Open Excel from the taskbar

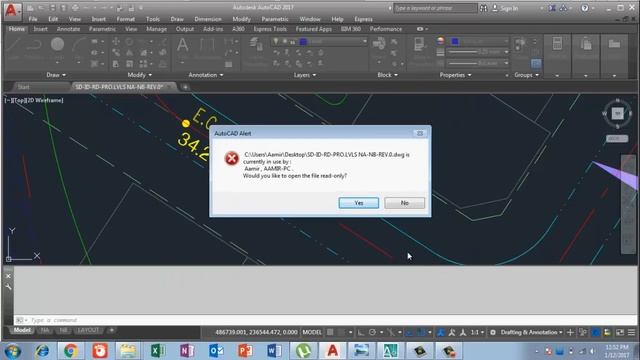tap(157, 351)
